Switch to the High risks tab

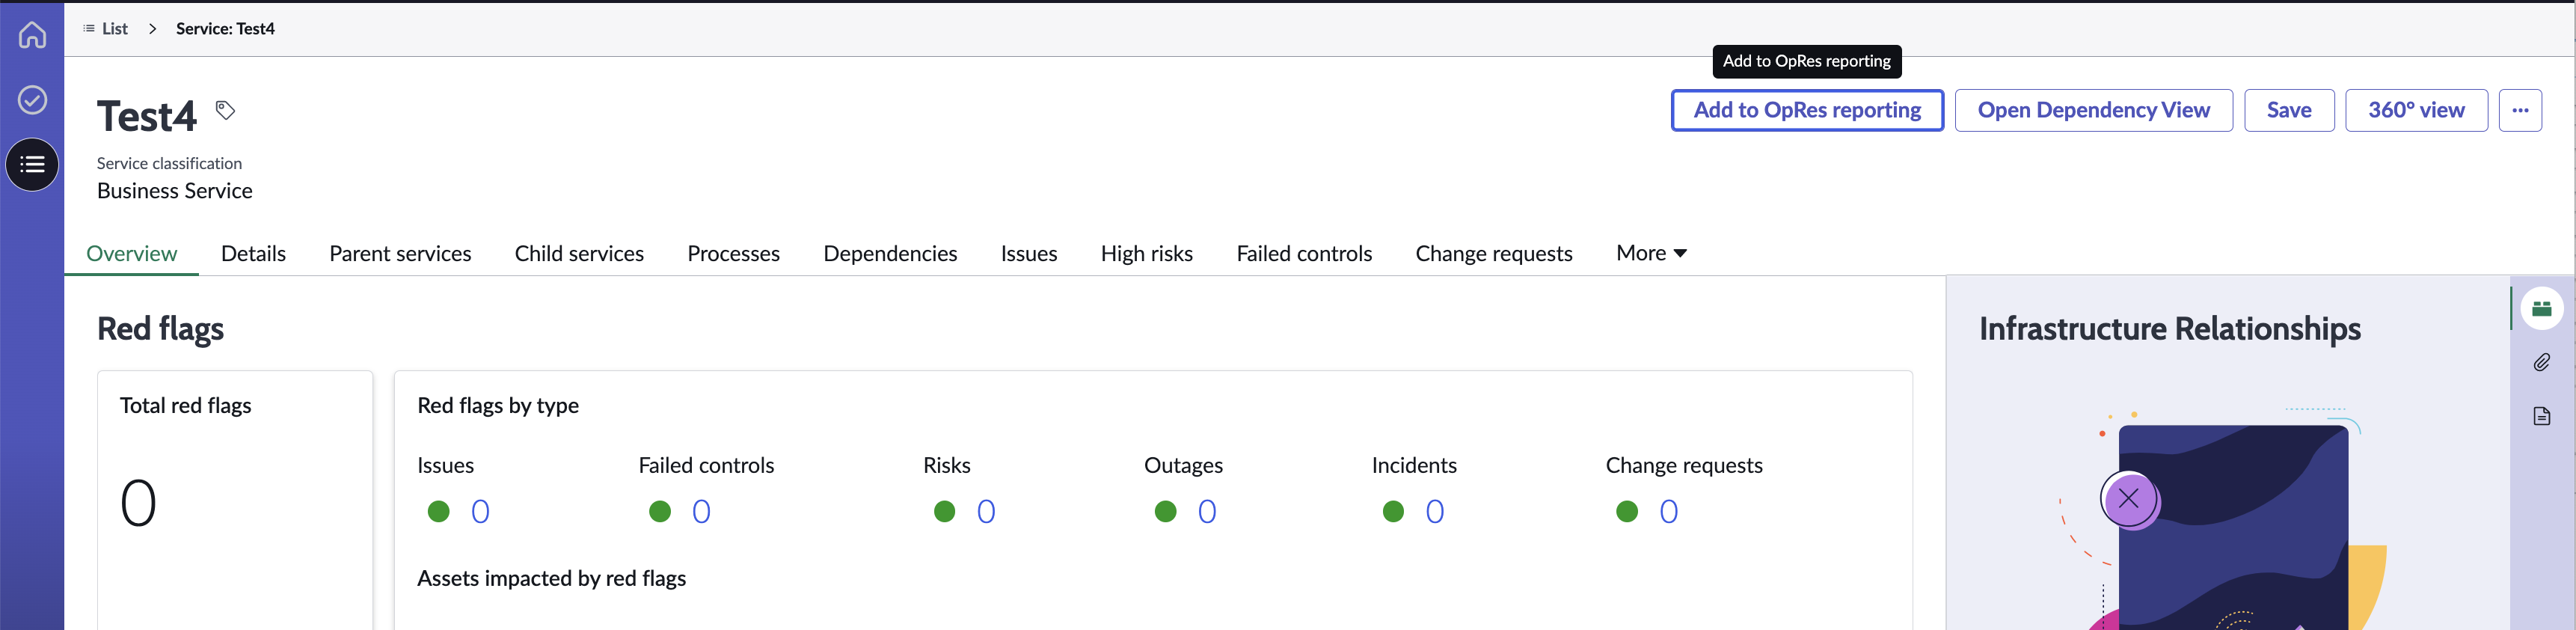(1146, 254)
